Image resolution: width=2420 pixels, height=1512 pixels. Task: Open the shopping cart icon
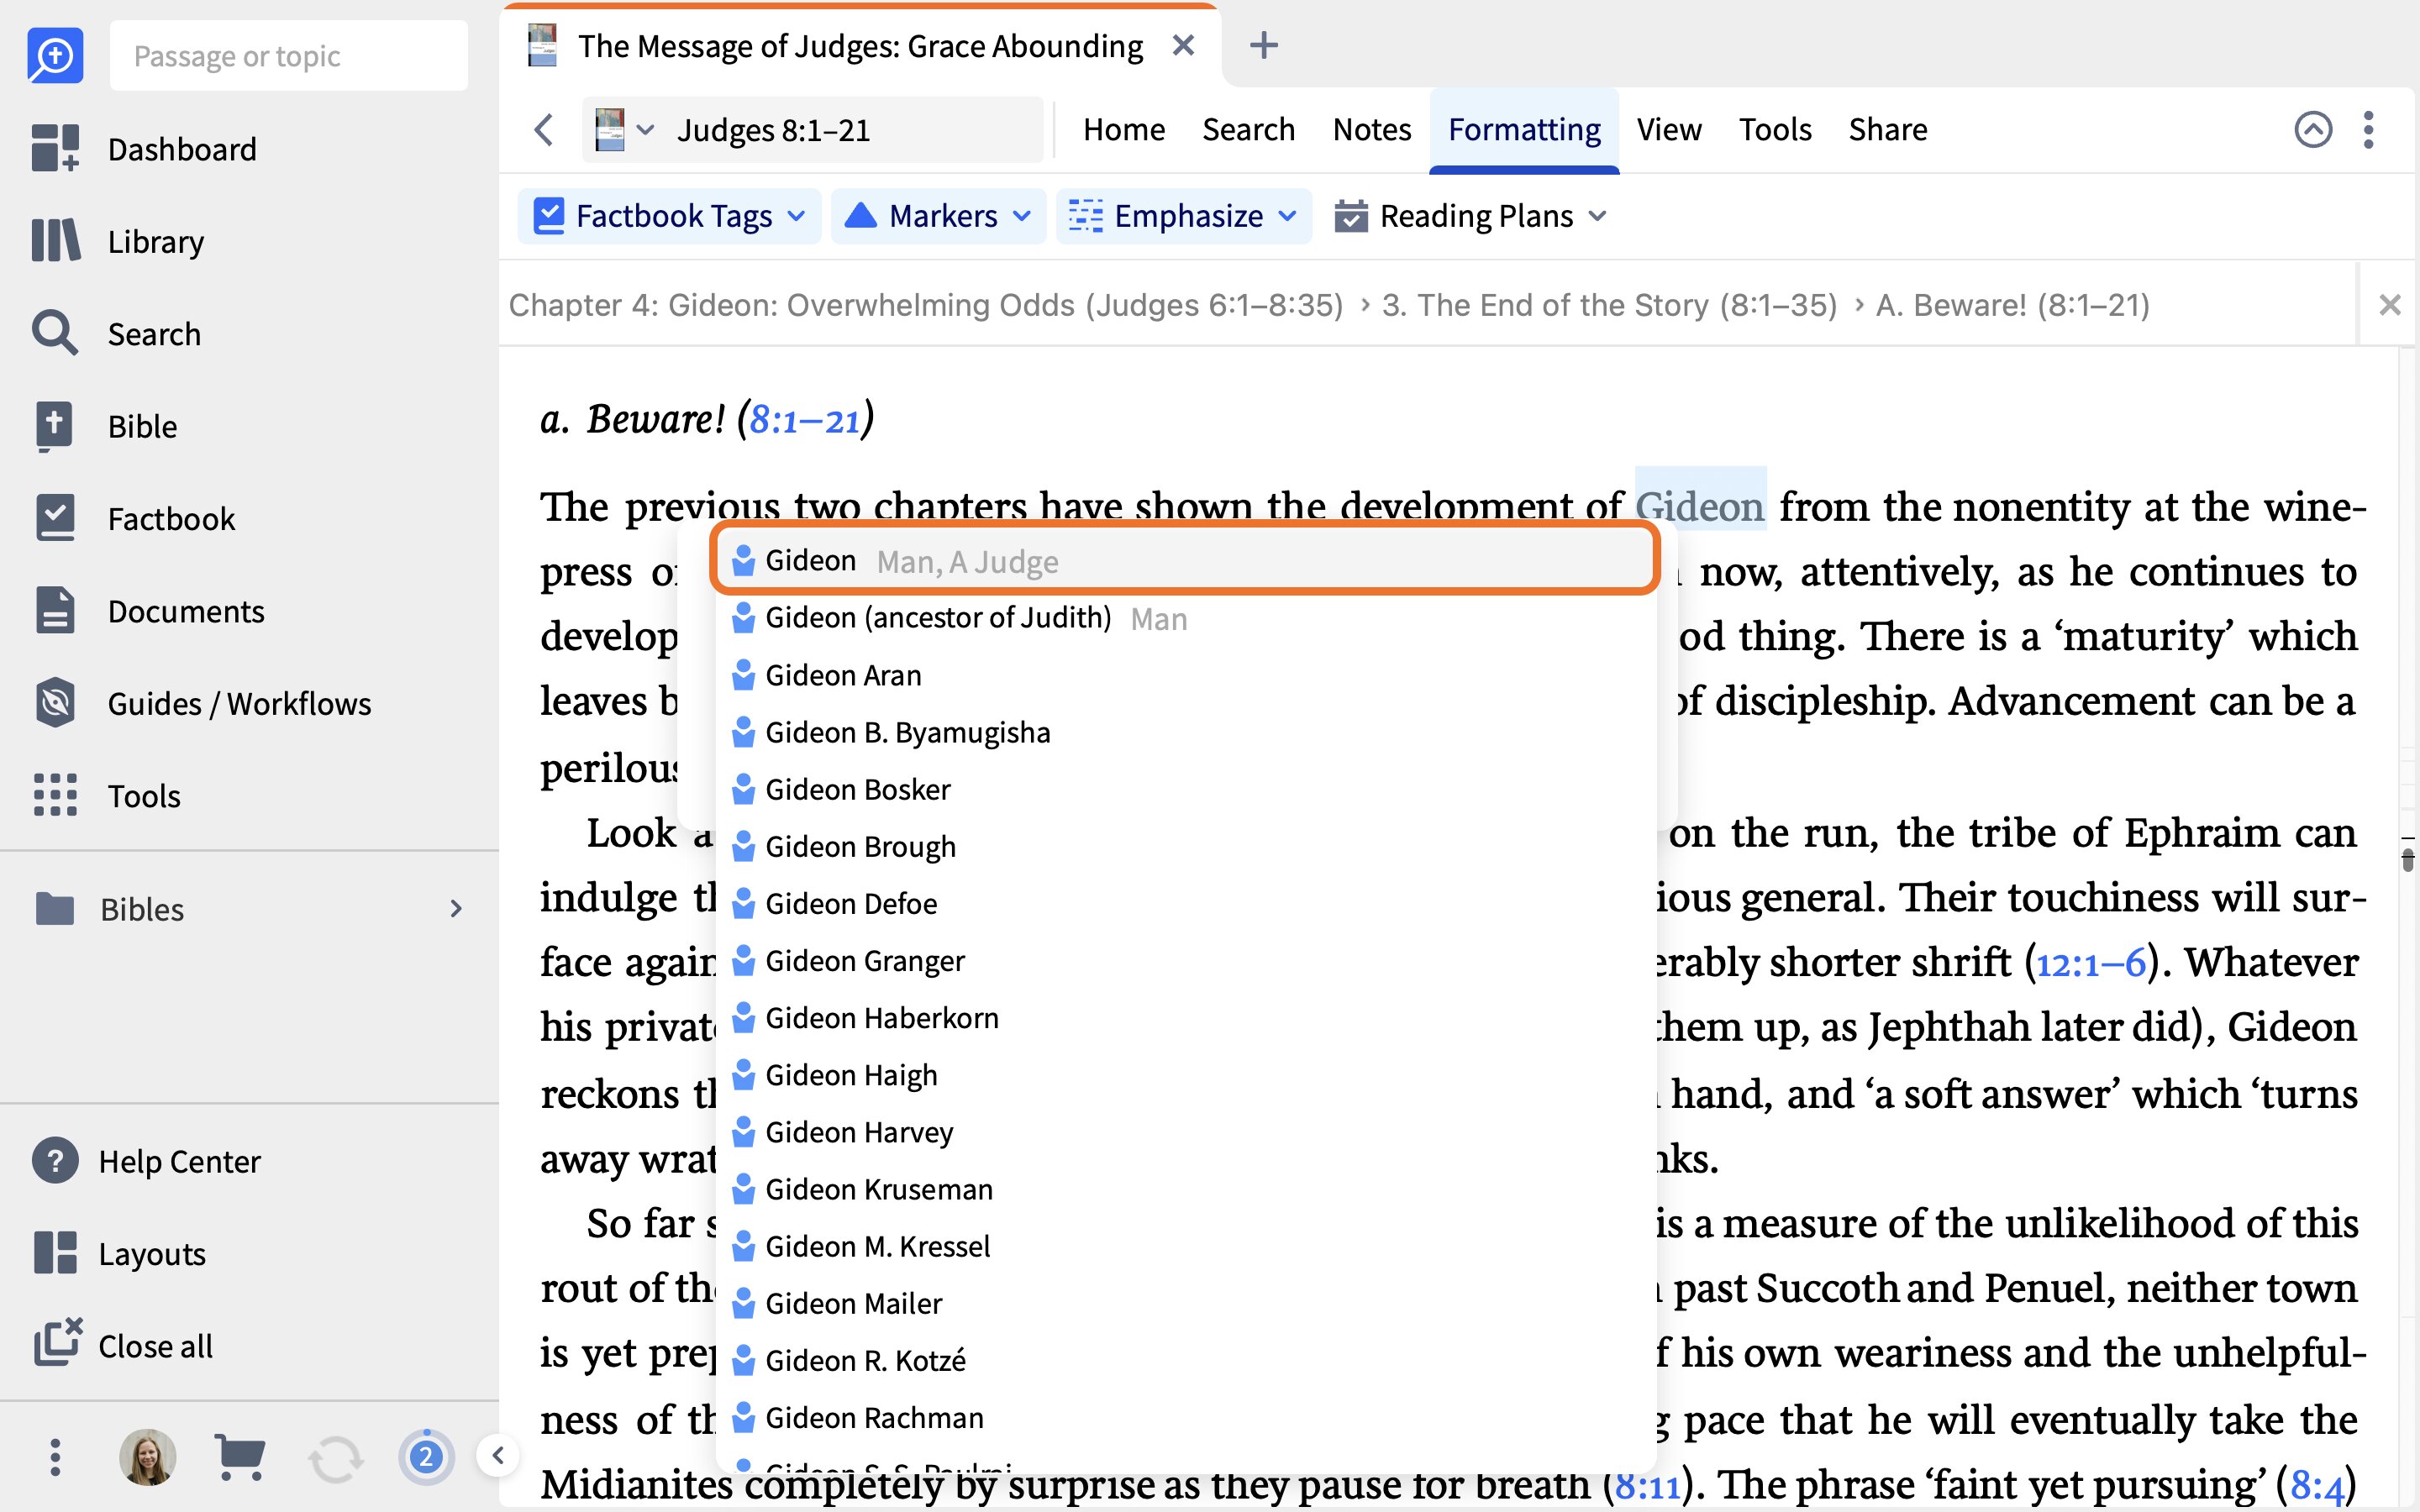[240, 1457]
